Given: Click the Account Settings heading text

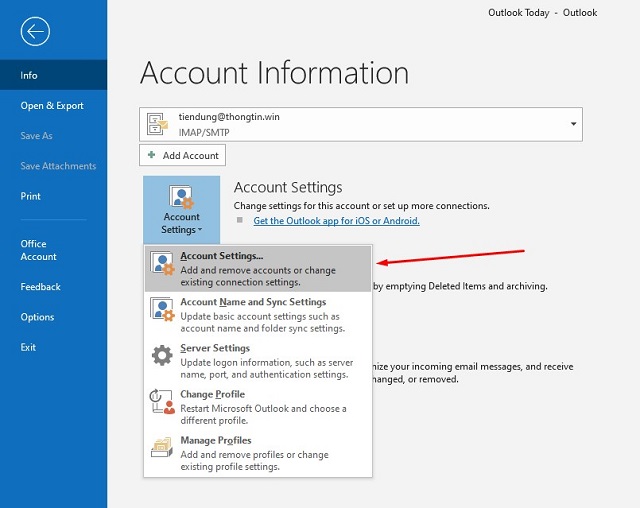Looking at the screenshot, I should pos(288,187).
